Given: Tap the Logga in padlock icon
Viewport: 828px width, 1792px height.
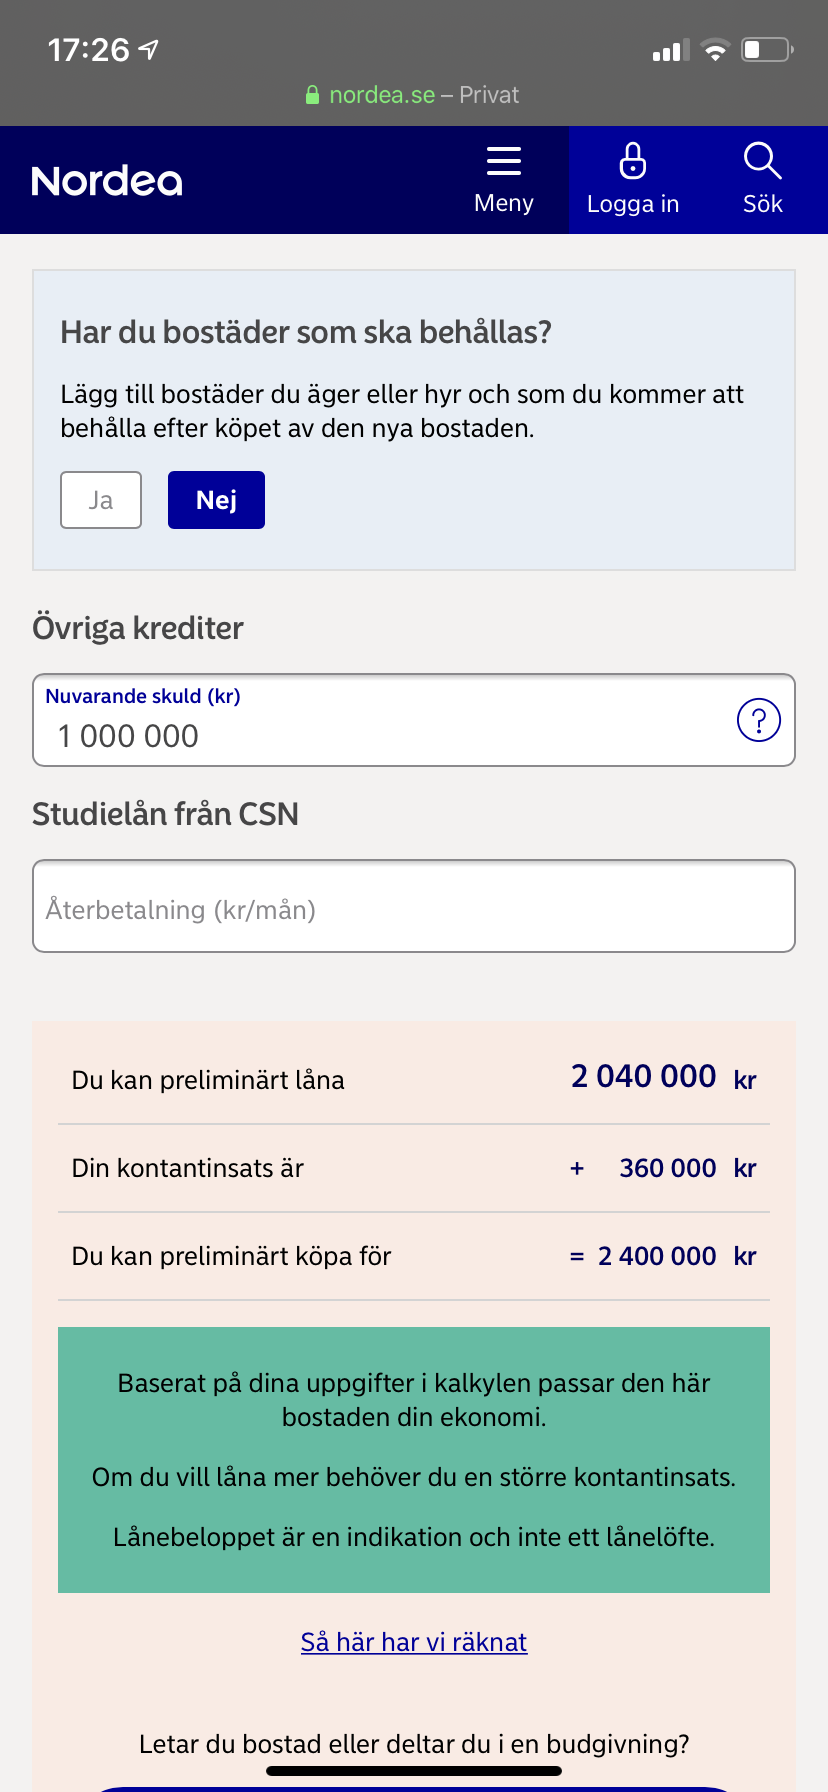Looking at the screenshot, I should (632, 160).
